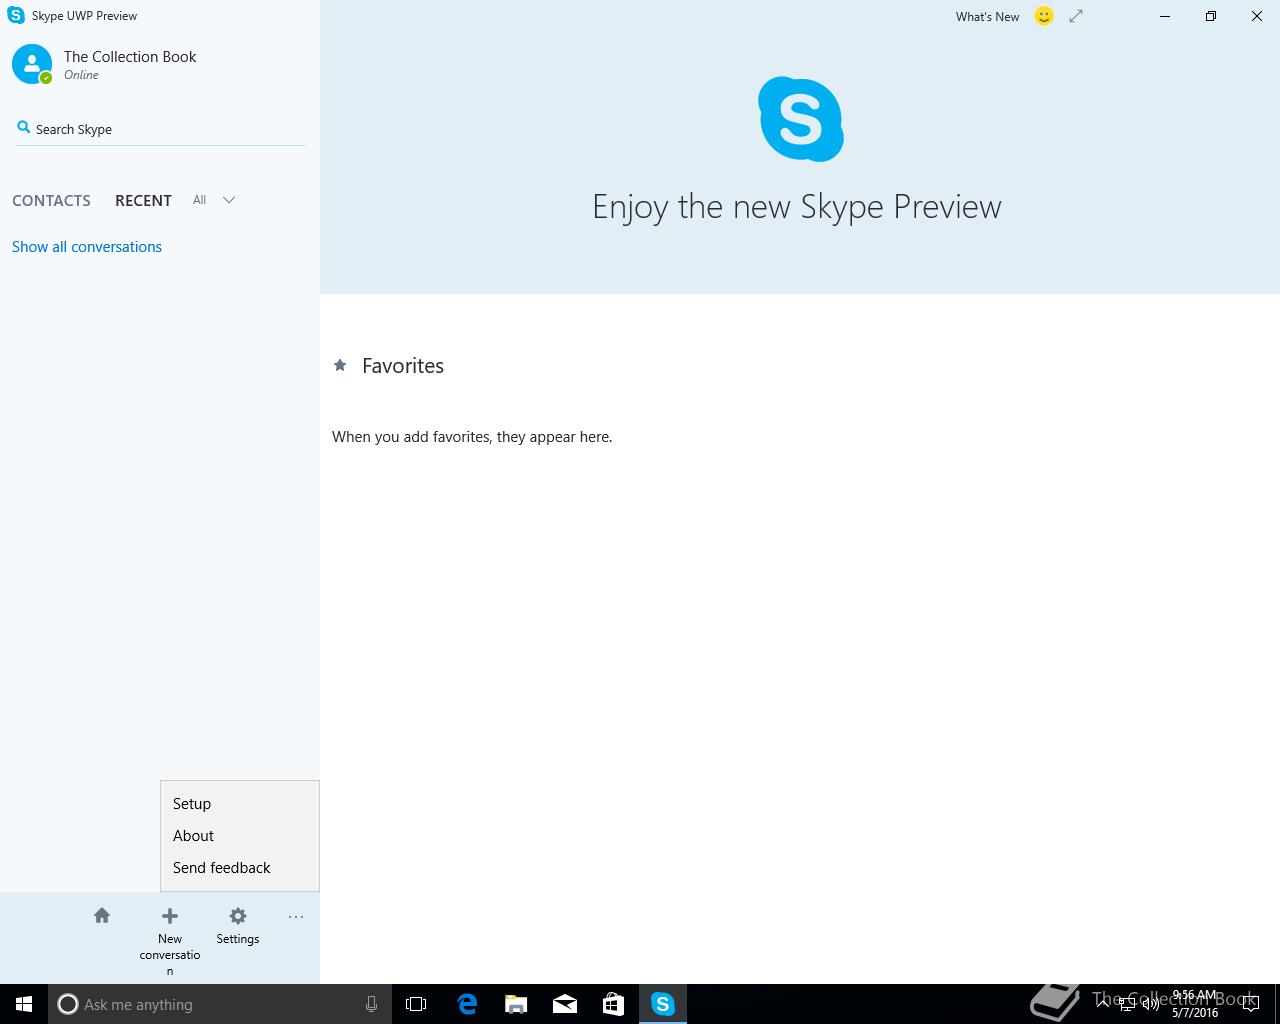Click the Favorites heading
Screen dimensions: 1280x1024
[x=403, y=366]
